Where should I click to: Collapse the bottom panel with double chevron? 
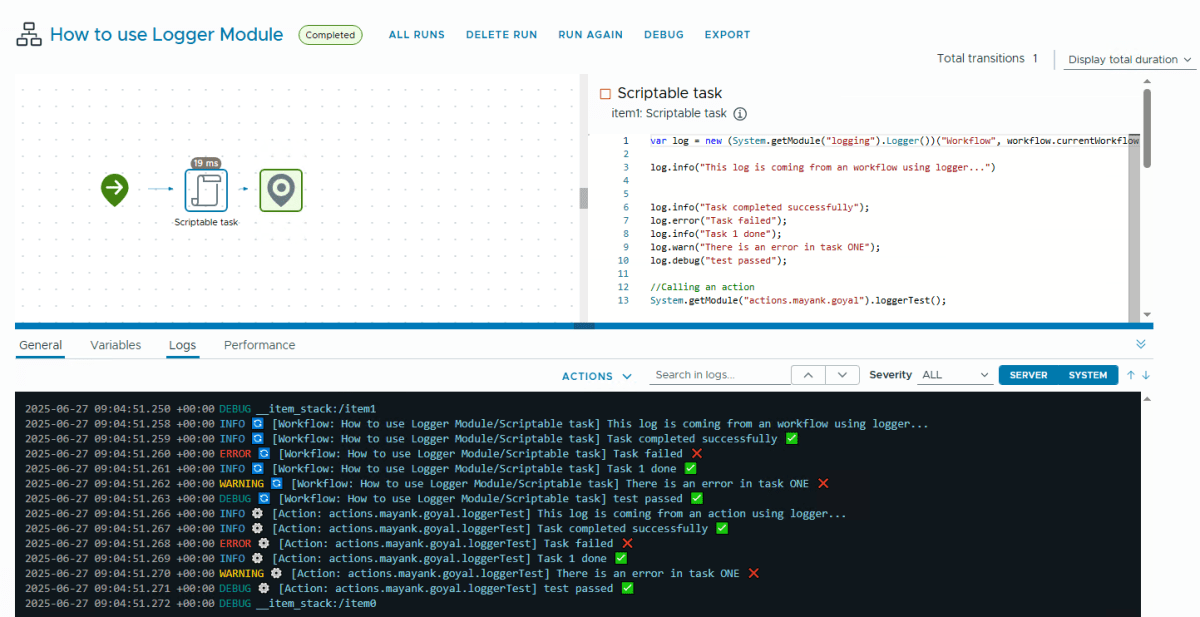[x=1141, y=344]
